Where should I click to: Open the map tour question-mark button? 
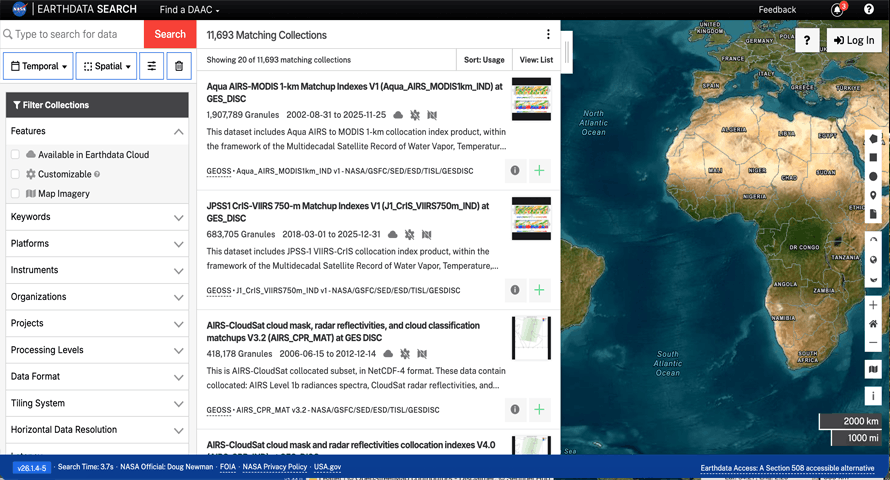click(807, 40)
